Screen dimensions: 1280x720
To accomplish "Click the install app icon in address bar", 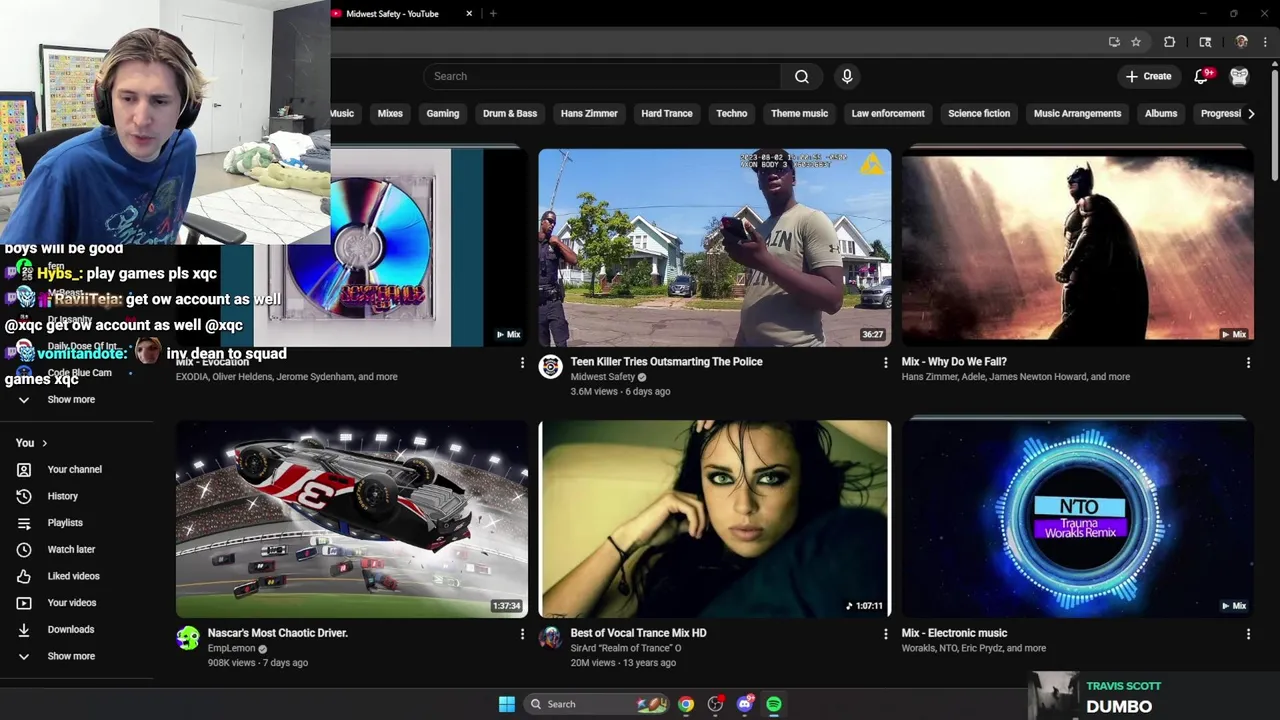I will click(1114, 42).
